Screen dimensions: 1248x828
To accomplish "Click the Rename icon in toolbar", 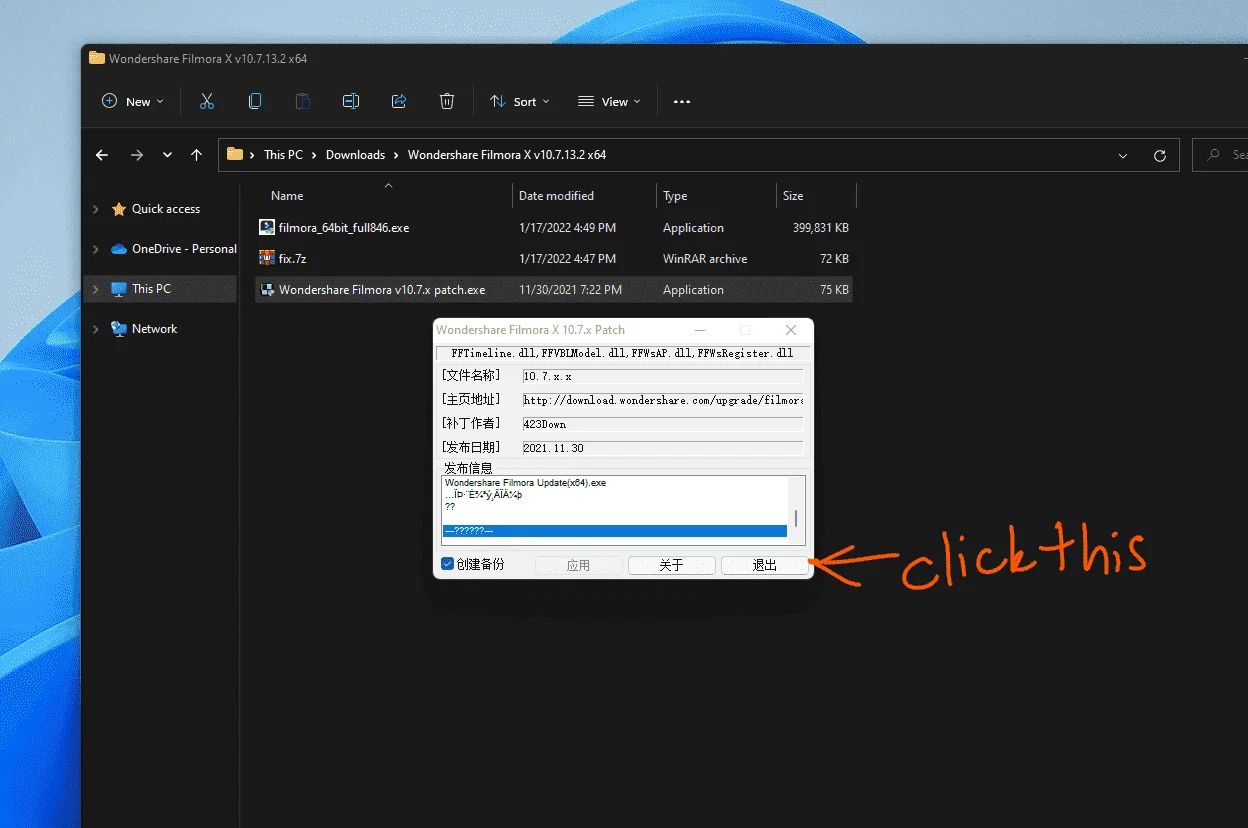I will point(351,101).
